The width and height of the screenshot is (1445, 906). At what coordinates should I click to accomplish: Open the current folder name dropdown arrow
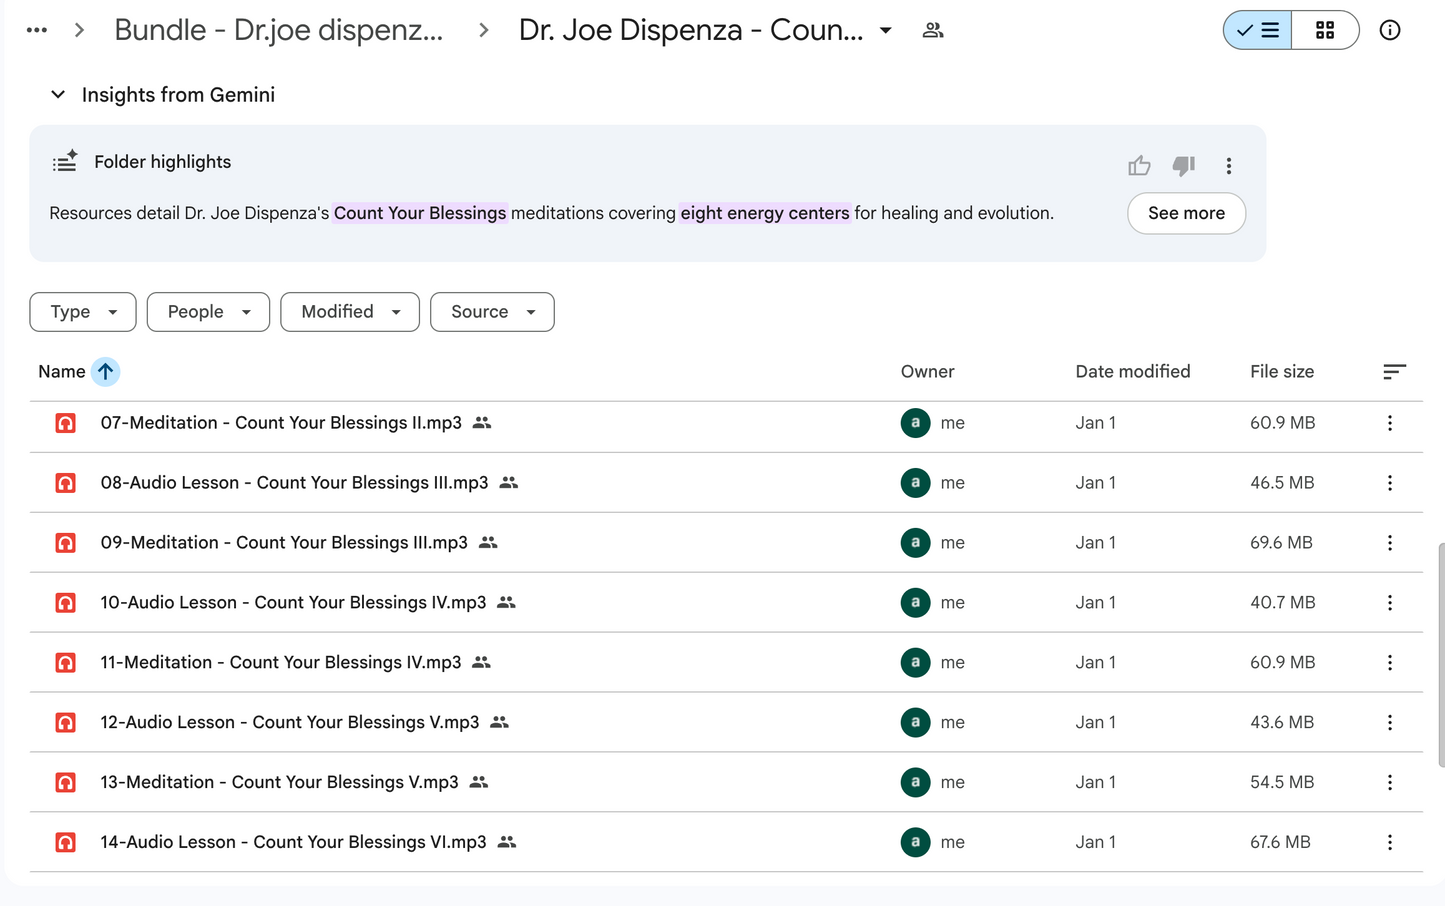pyautogui.click(x=886, y=31)
